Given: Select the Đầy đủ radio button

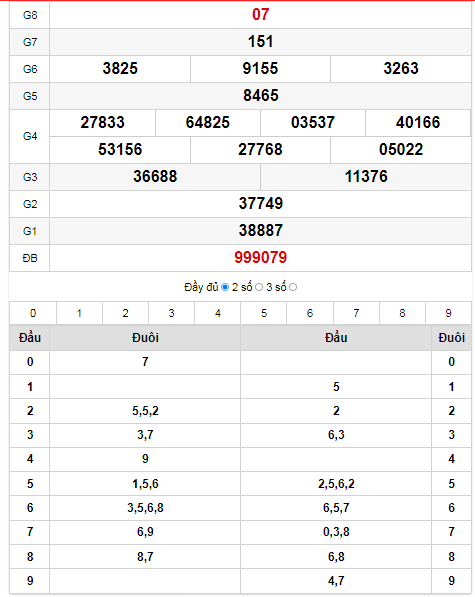Looking at the screenshot, I should [x=225, y=287].
